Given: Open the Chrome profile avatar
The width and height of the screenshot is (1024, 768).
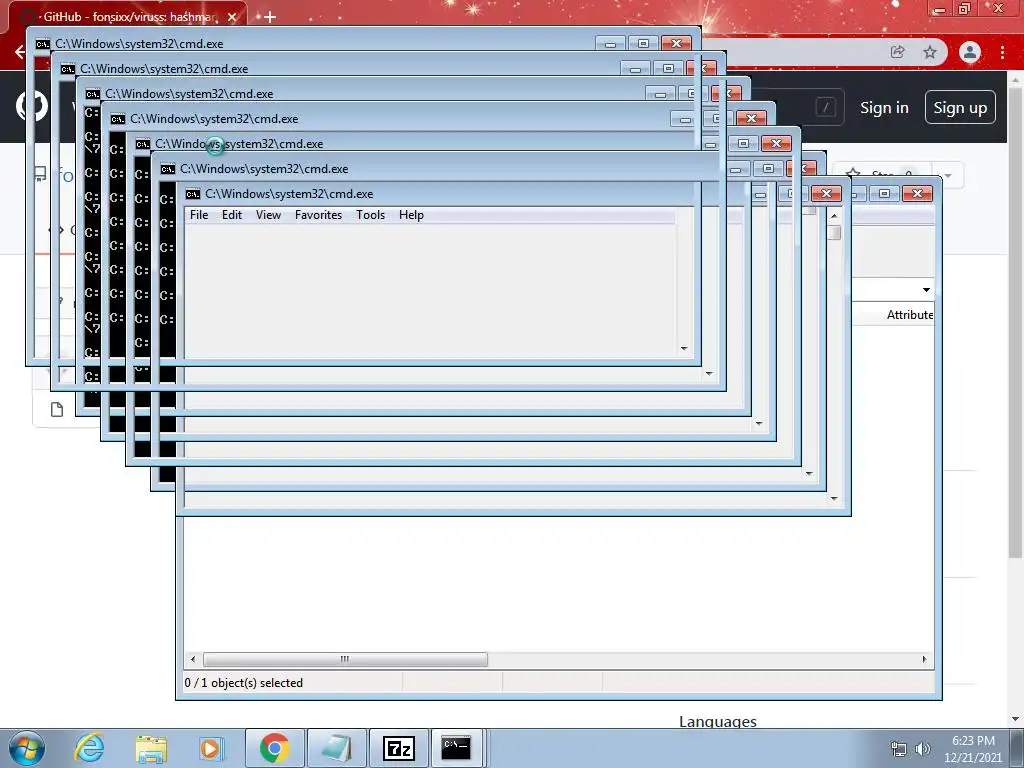Looking at the screenshot, I should click(970, 52).
